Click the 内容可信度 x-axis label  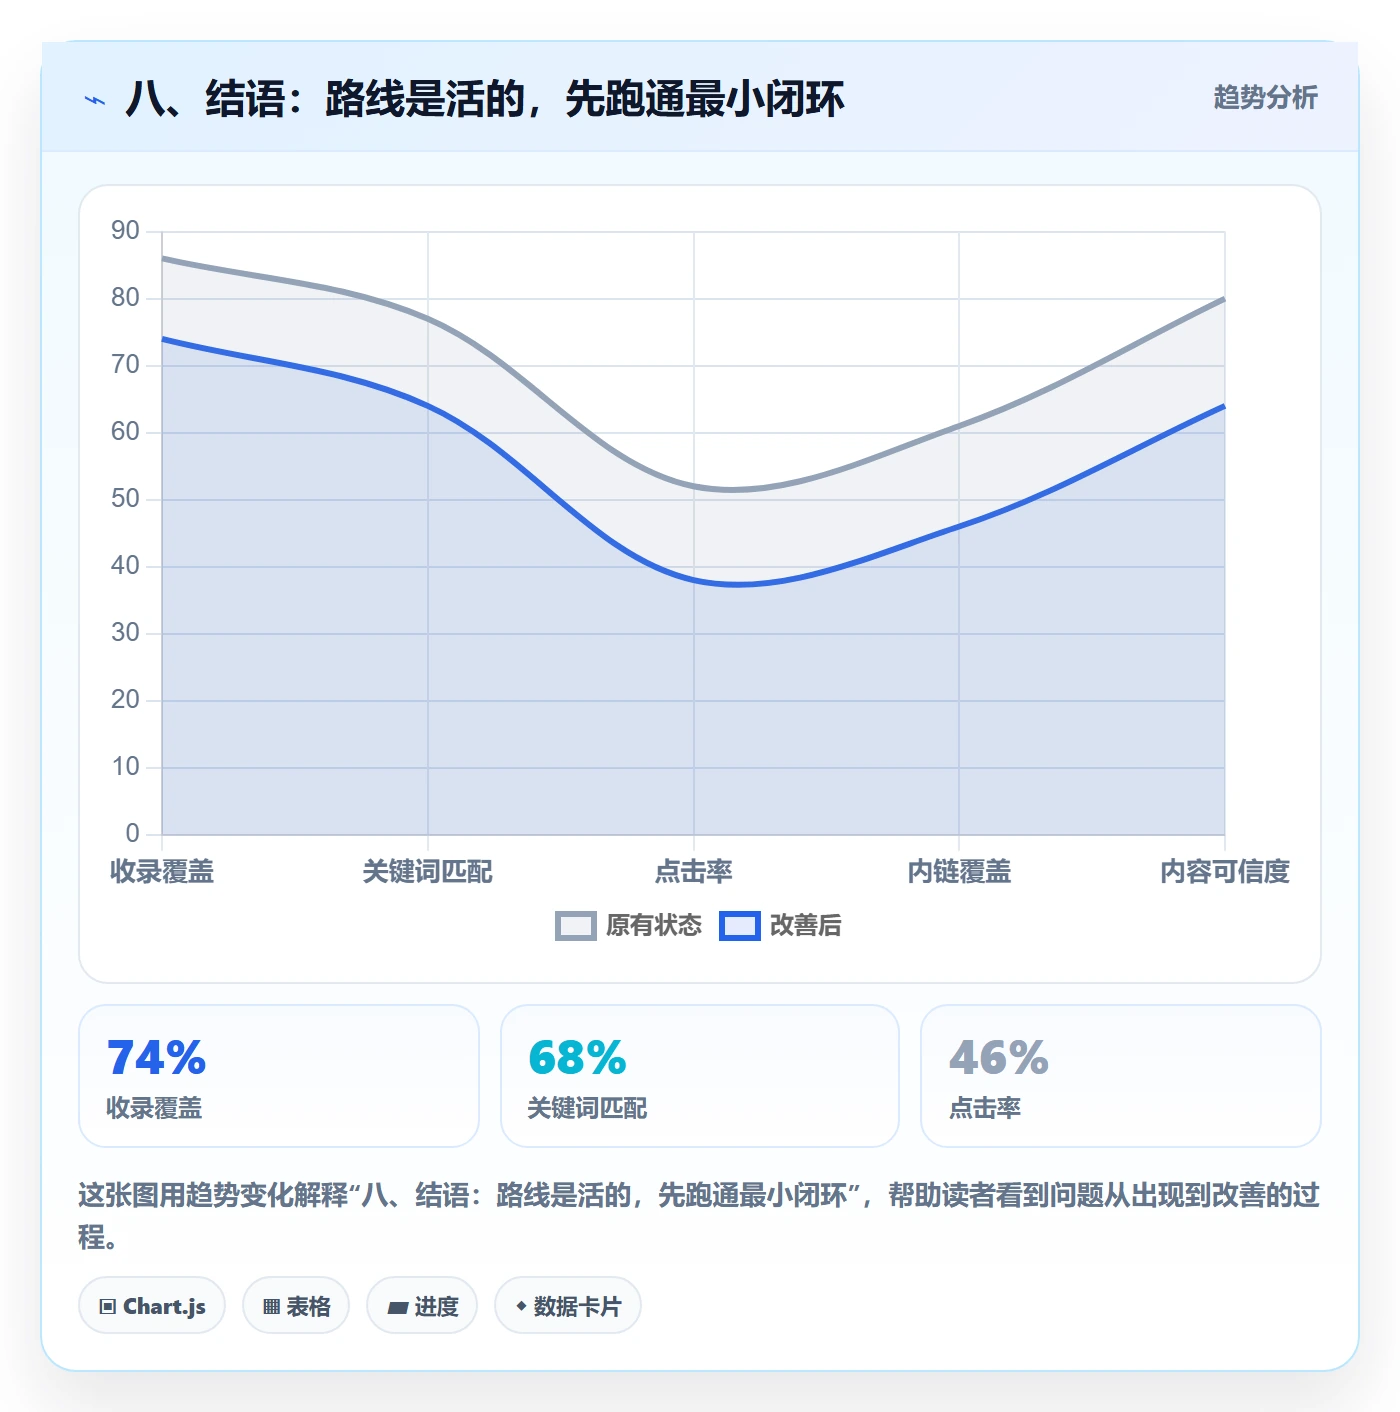1225,872
